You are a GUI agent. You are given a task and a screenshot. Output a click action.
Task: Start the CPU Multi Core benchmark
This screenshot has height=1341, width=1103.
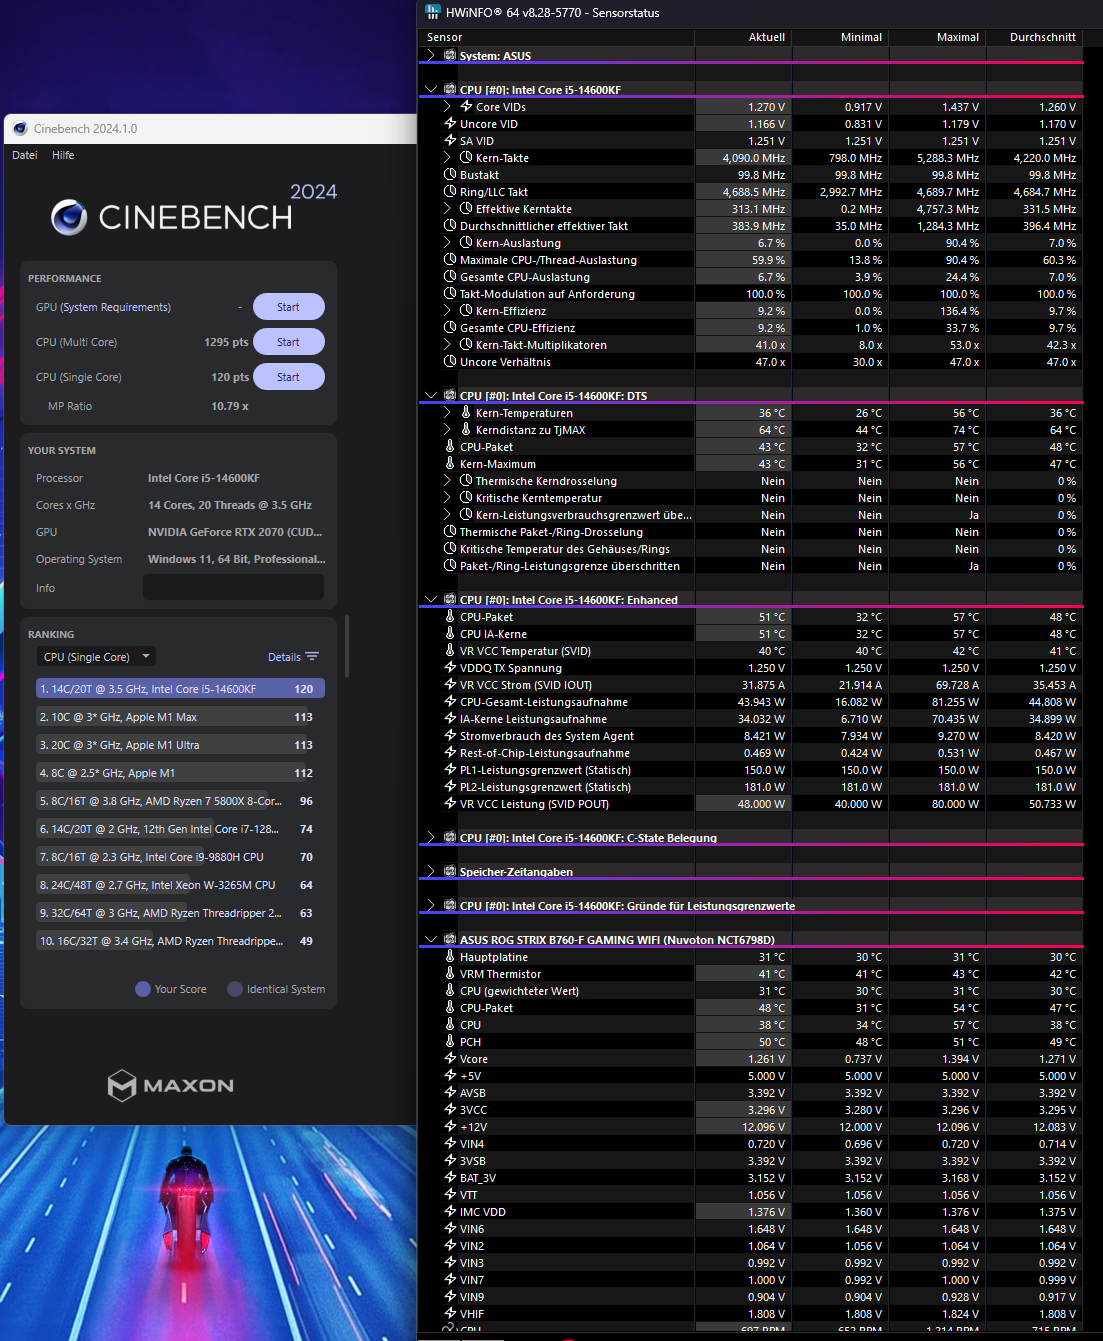pyautogui.click(x=288, y=342)
